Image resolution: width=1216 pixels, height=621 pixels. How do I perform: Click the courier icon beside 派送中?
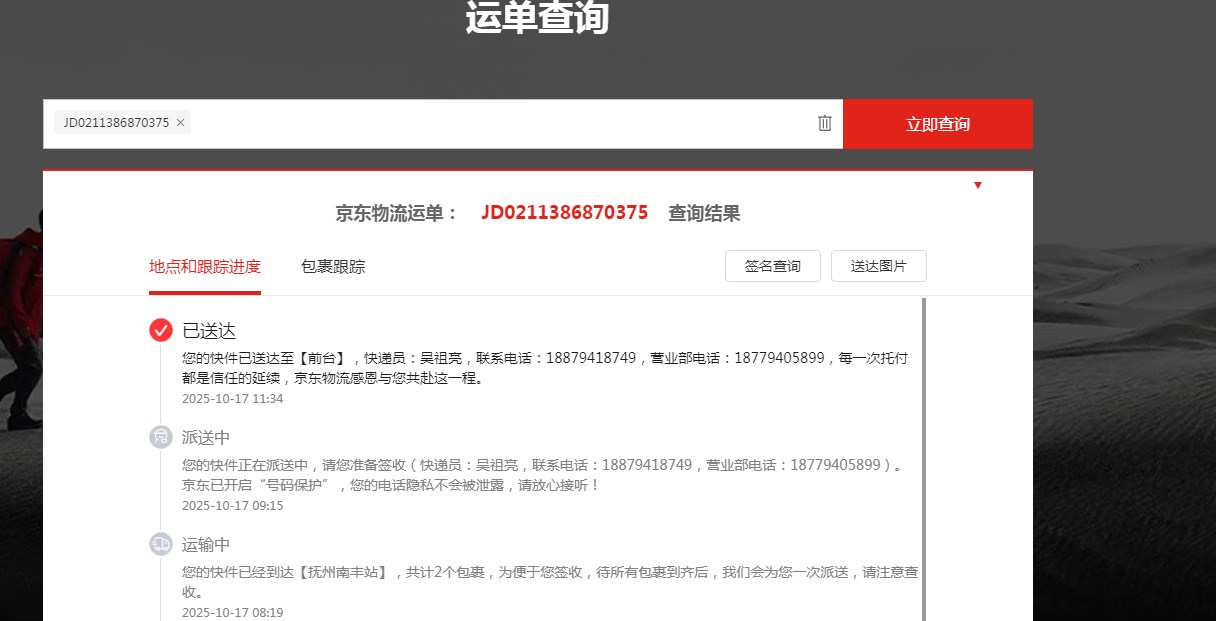pyautogui.click(x=161, y=437)
